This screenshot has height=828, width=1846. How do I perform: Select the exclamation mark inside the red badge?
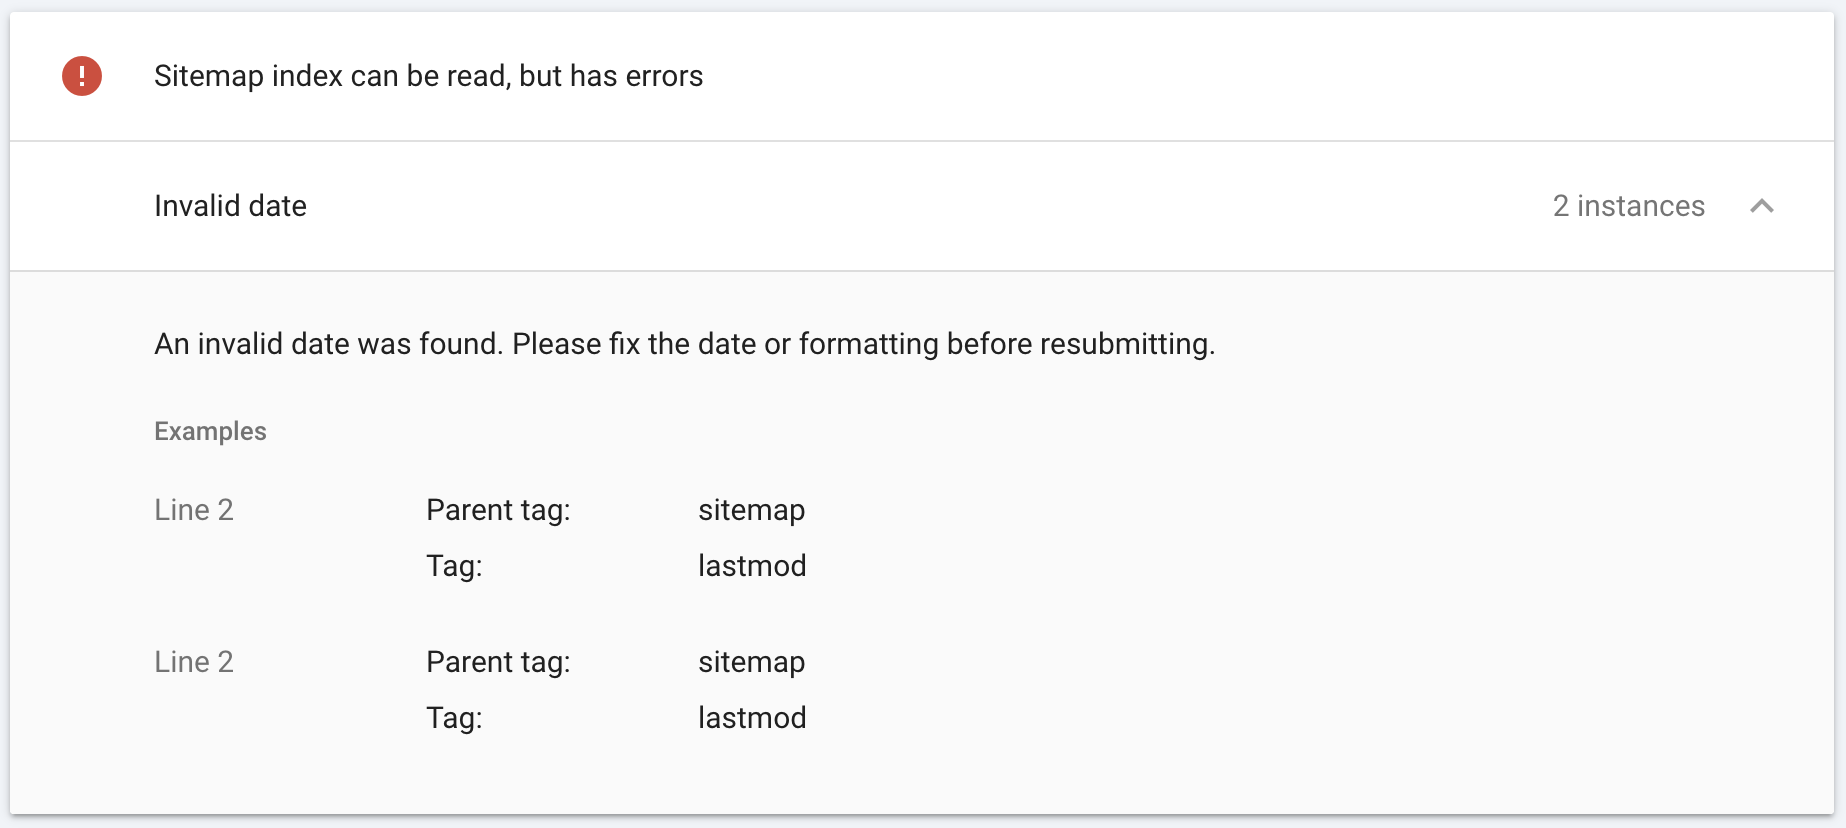(82, 75)
